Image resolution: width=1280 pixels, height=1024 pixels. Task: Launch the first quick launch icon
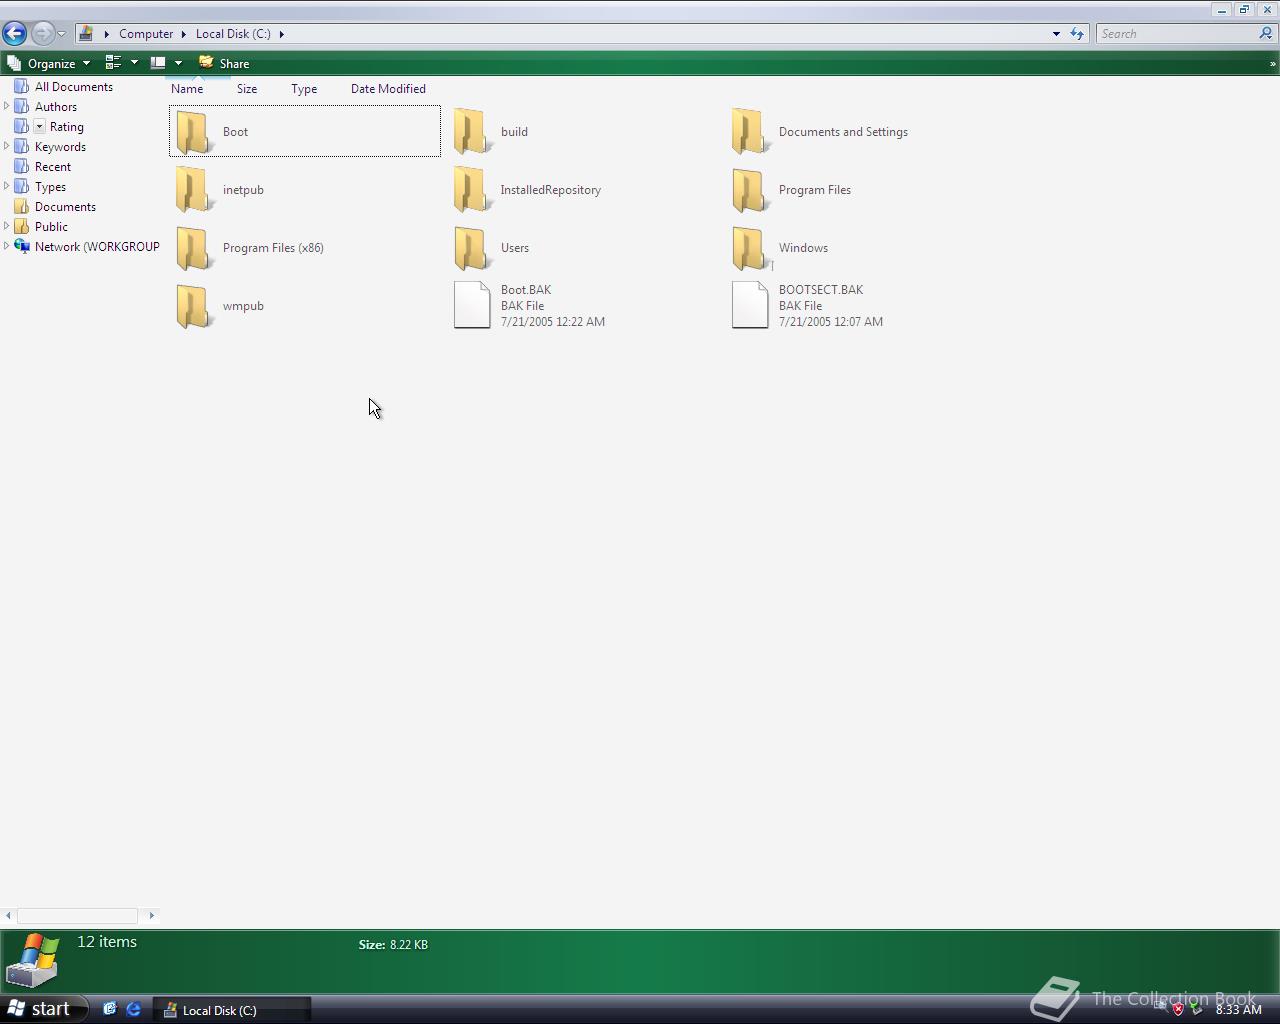(x=110, y=1009)
